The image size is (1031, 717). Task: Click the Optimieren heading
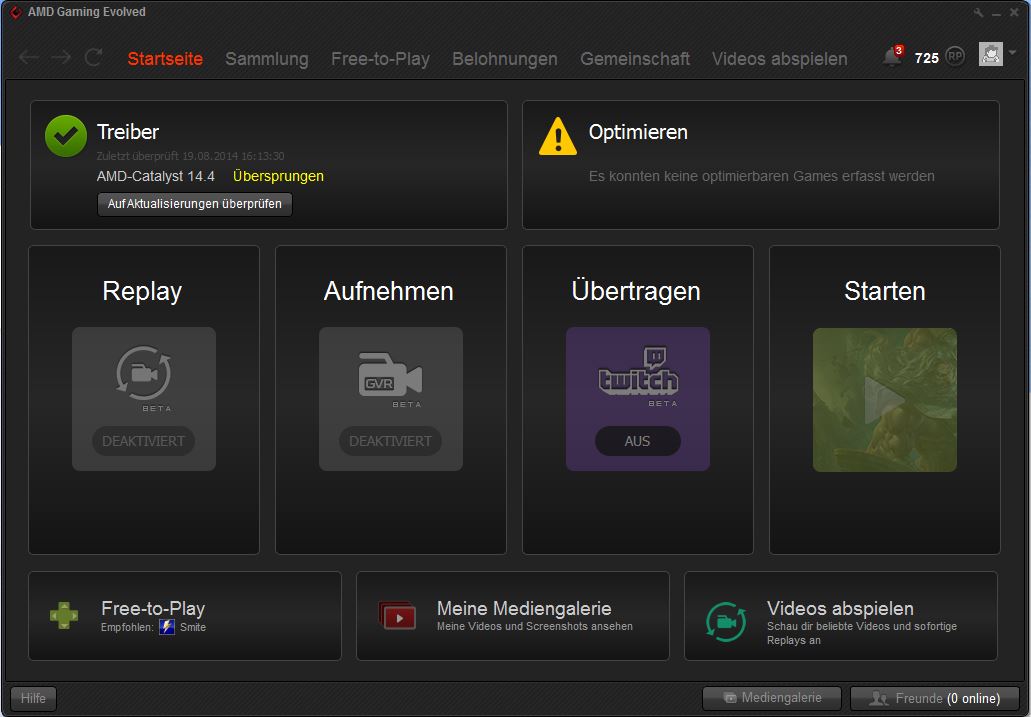point(638,132)
